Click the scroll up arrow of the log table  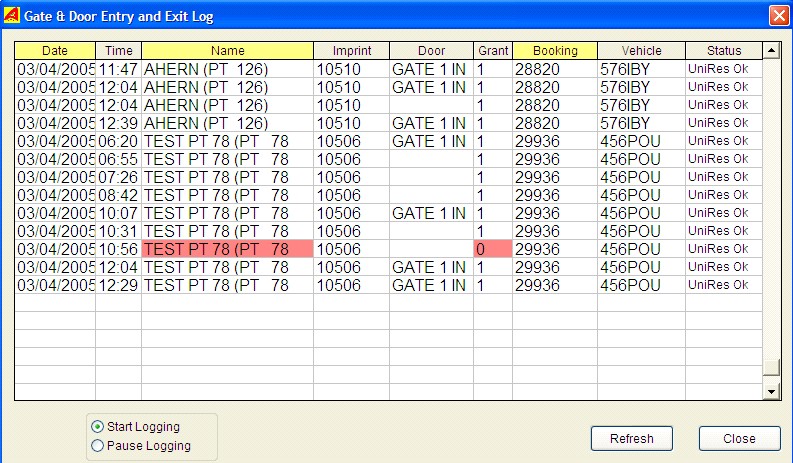tap(771, 50)
